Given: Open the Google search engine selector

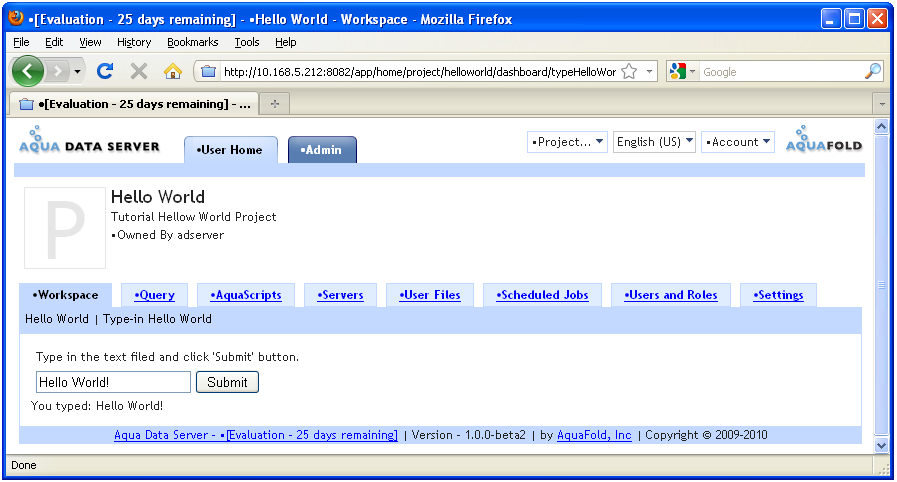Looking at the screenshot, I should (x=682, y=71).
